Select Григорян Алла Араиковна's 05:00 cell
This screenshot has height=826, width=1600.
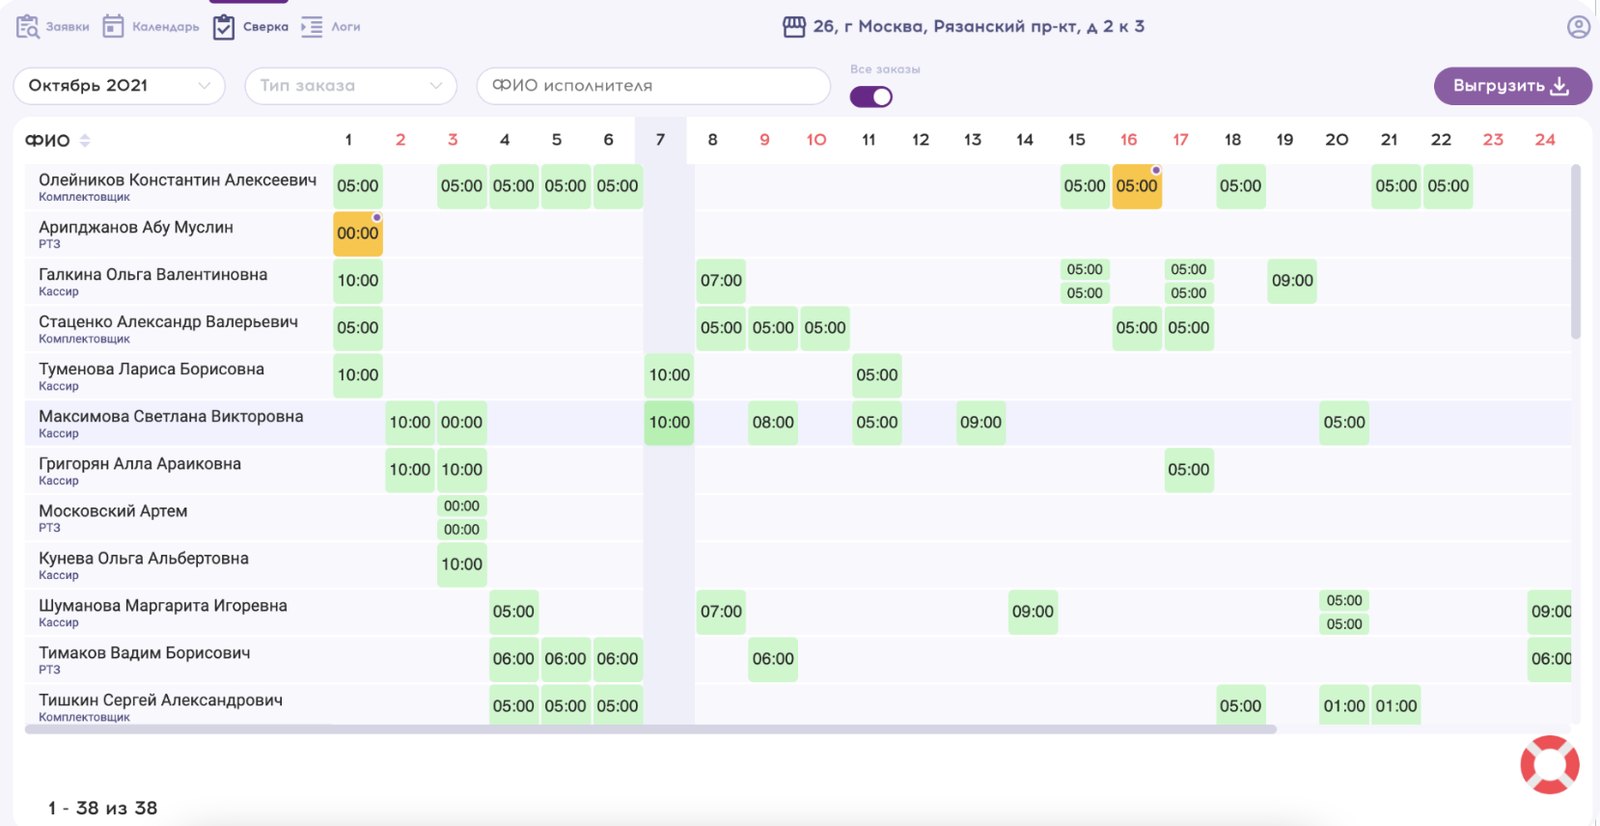pos(1189,469)
